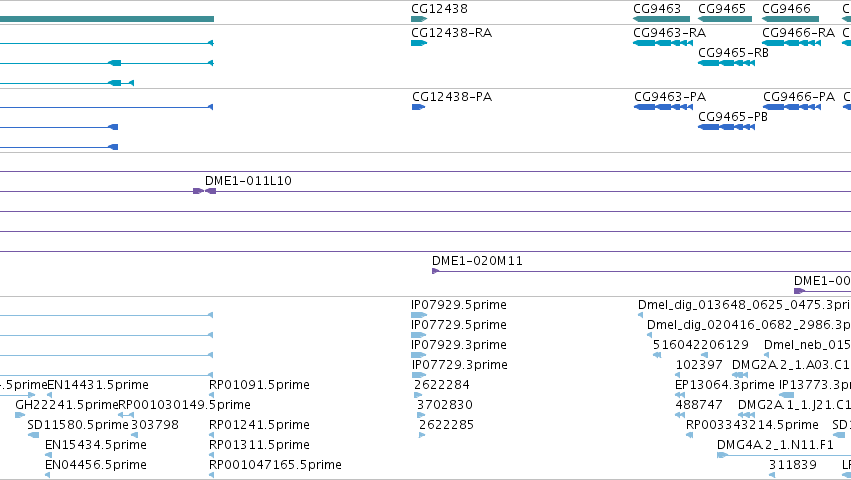The image size is (851, 480).
Task: Click feature 311839
Action: click(772, 475)
